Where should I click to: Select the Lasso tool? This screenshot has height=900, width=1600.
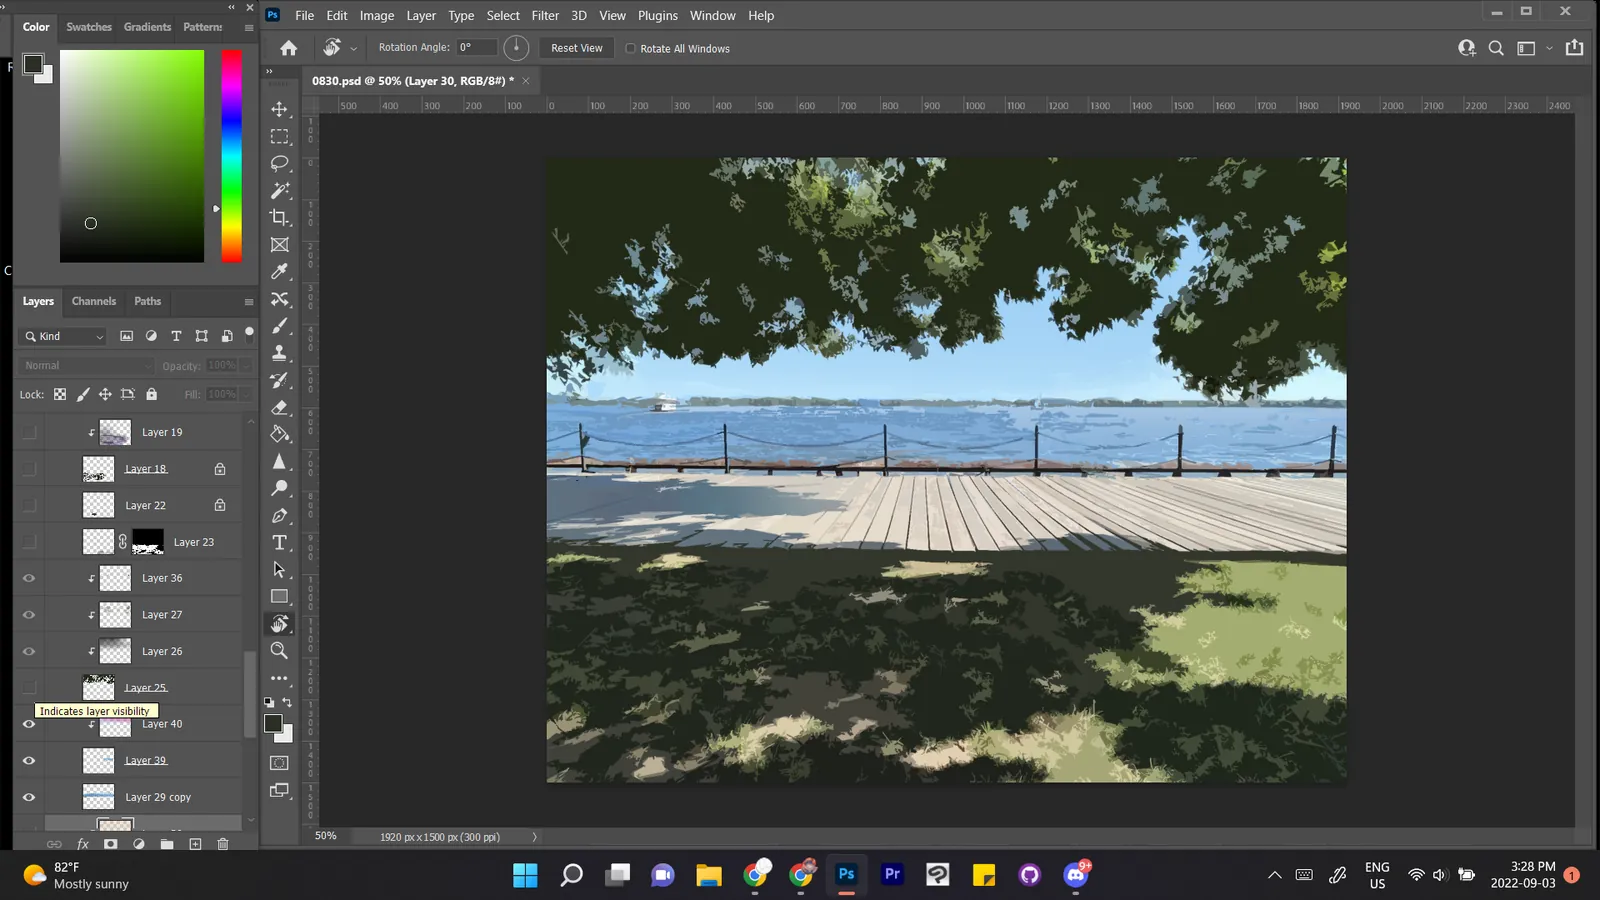tap(280, 163)
